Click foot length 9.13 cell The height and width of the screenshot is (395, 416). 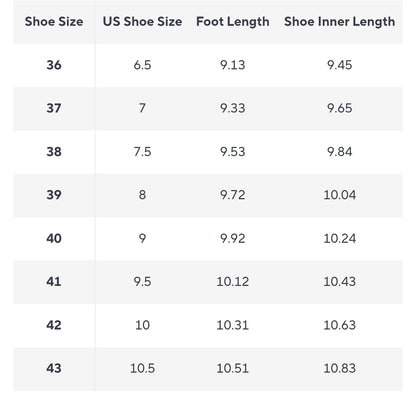pos(233,65)
